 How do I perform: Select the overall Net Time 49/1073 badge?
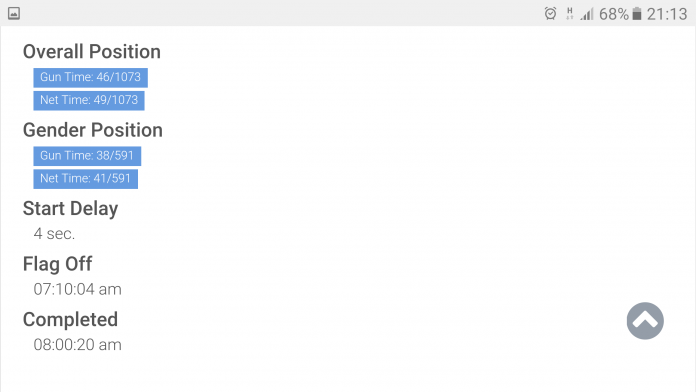tap(89, 100)
